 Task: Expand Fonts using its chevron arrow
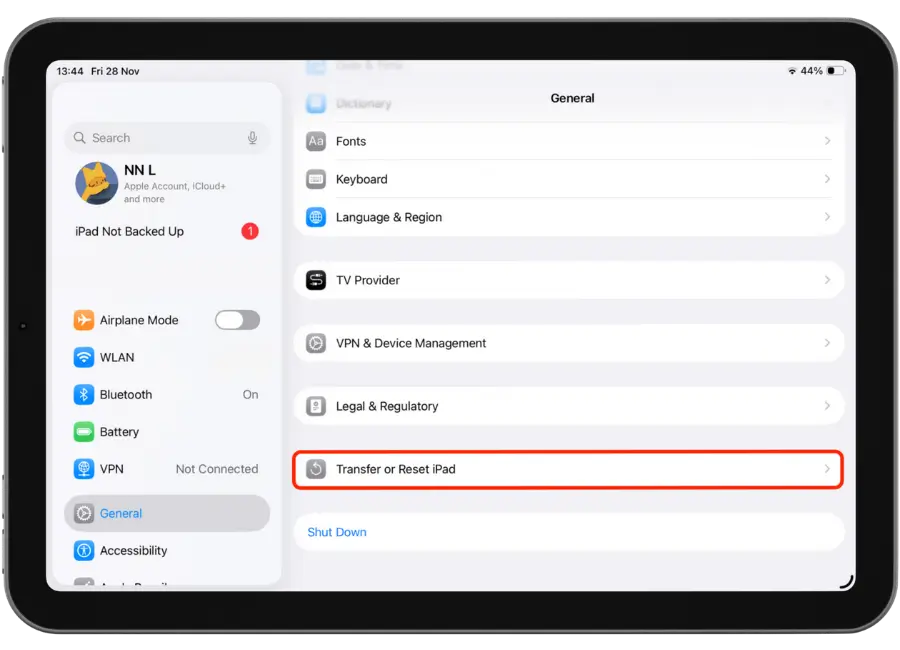[x=827, y=141]
